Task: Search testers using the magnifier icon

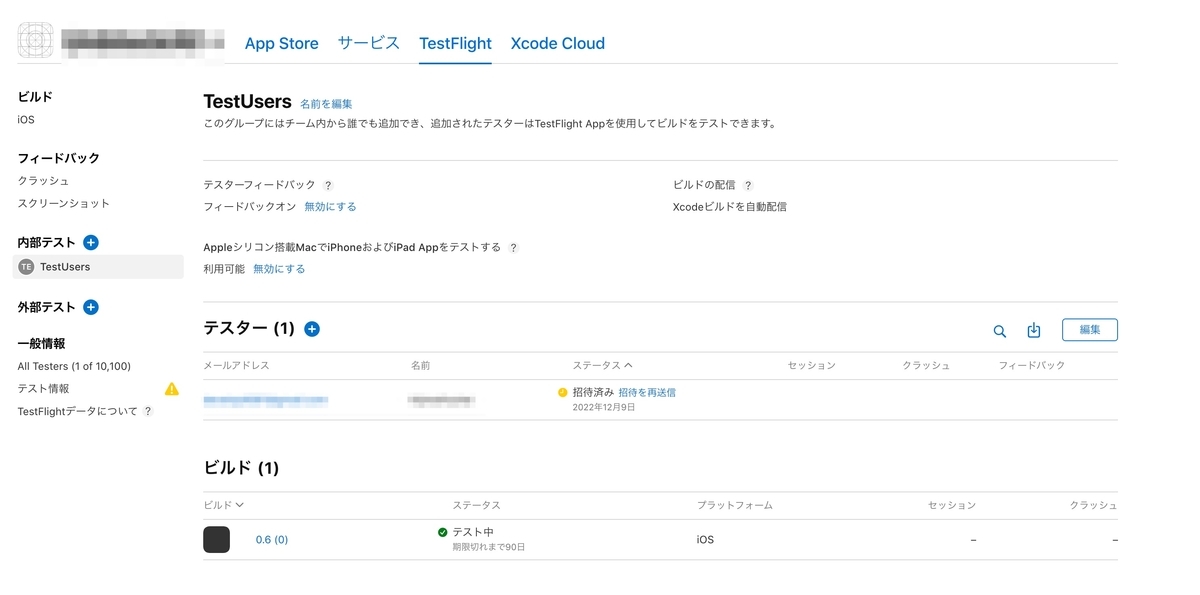Action: click(x=999, y=331)
